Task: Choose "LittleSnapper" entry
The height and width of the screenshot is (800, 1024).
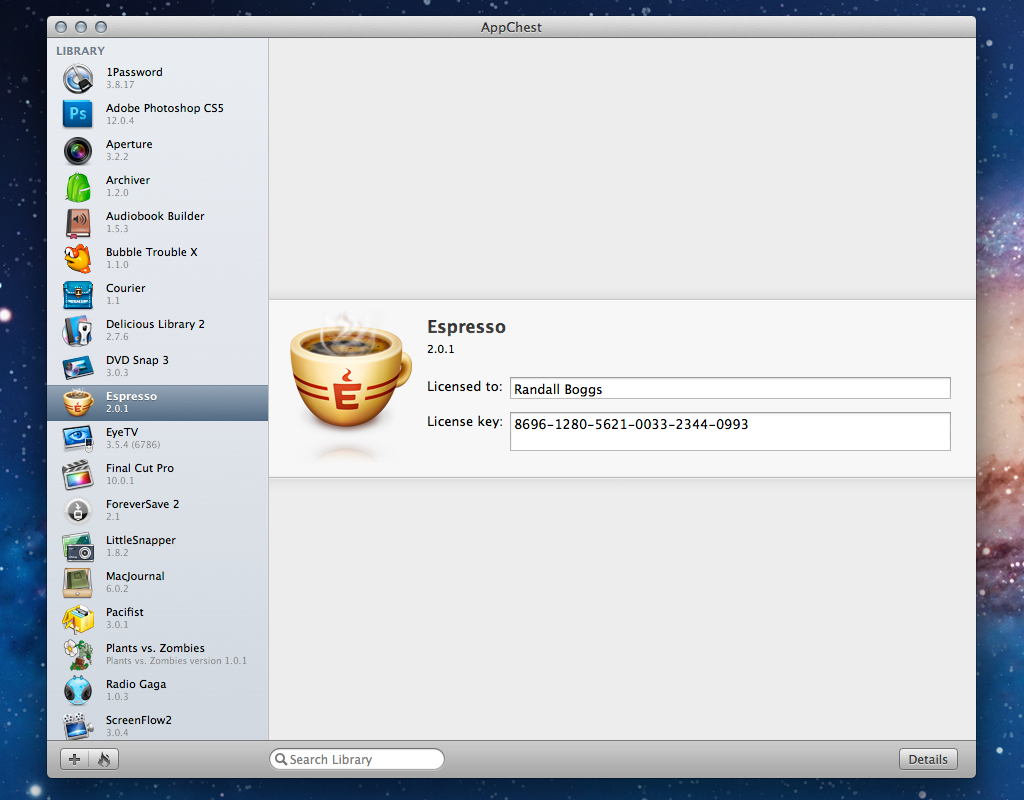Action: point(141,540)
